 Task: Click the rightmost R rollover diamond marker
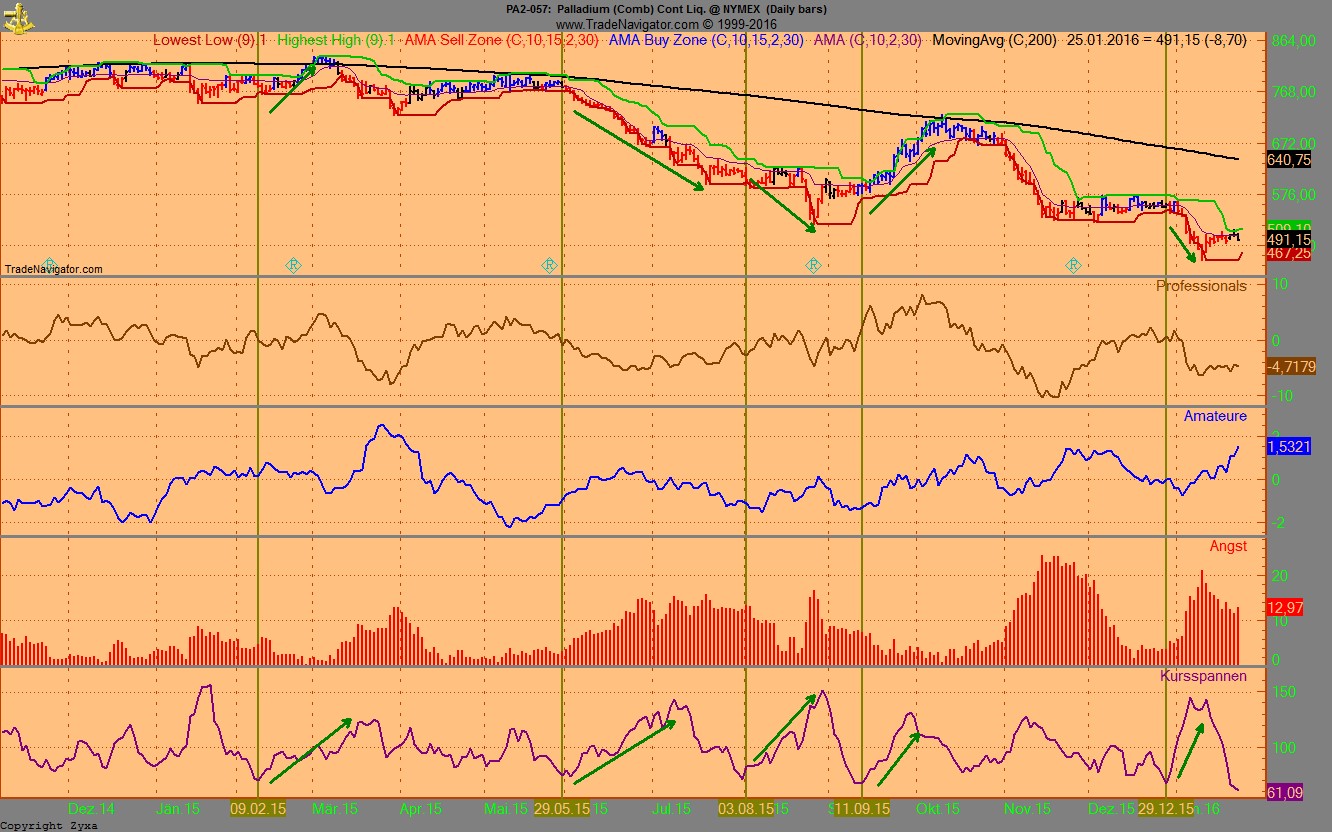click(1073, 265)
